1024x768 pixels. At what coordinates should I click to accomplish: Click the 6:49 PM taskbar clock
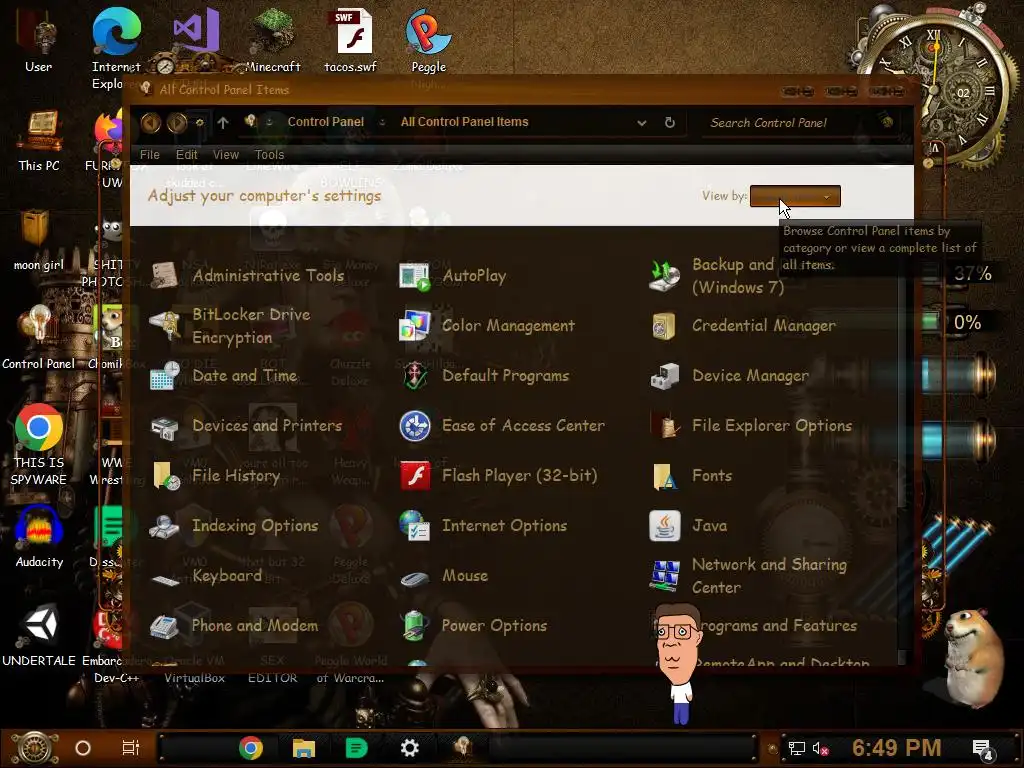click(897, 748)
